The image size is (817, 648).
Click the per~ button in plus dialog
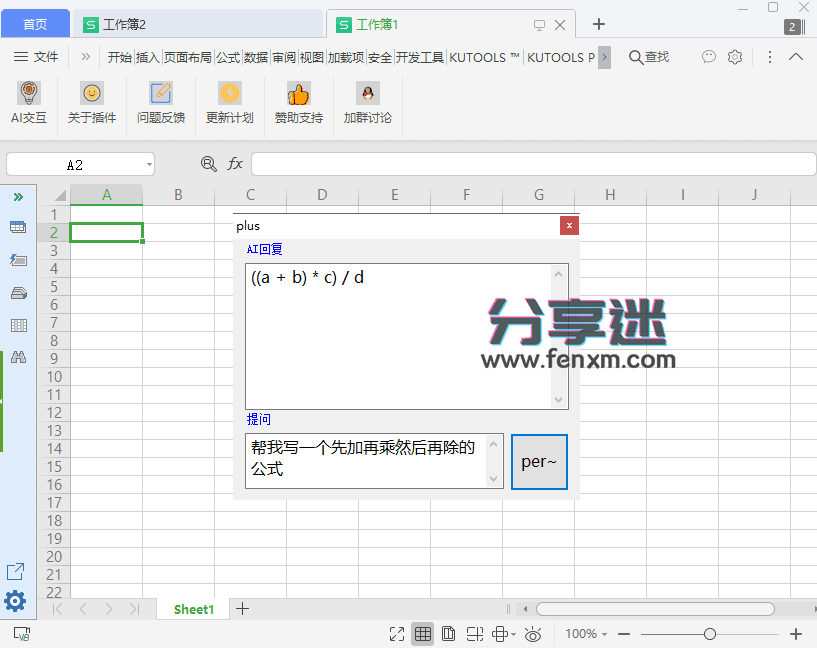click(539, 461)
